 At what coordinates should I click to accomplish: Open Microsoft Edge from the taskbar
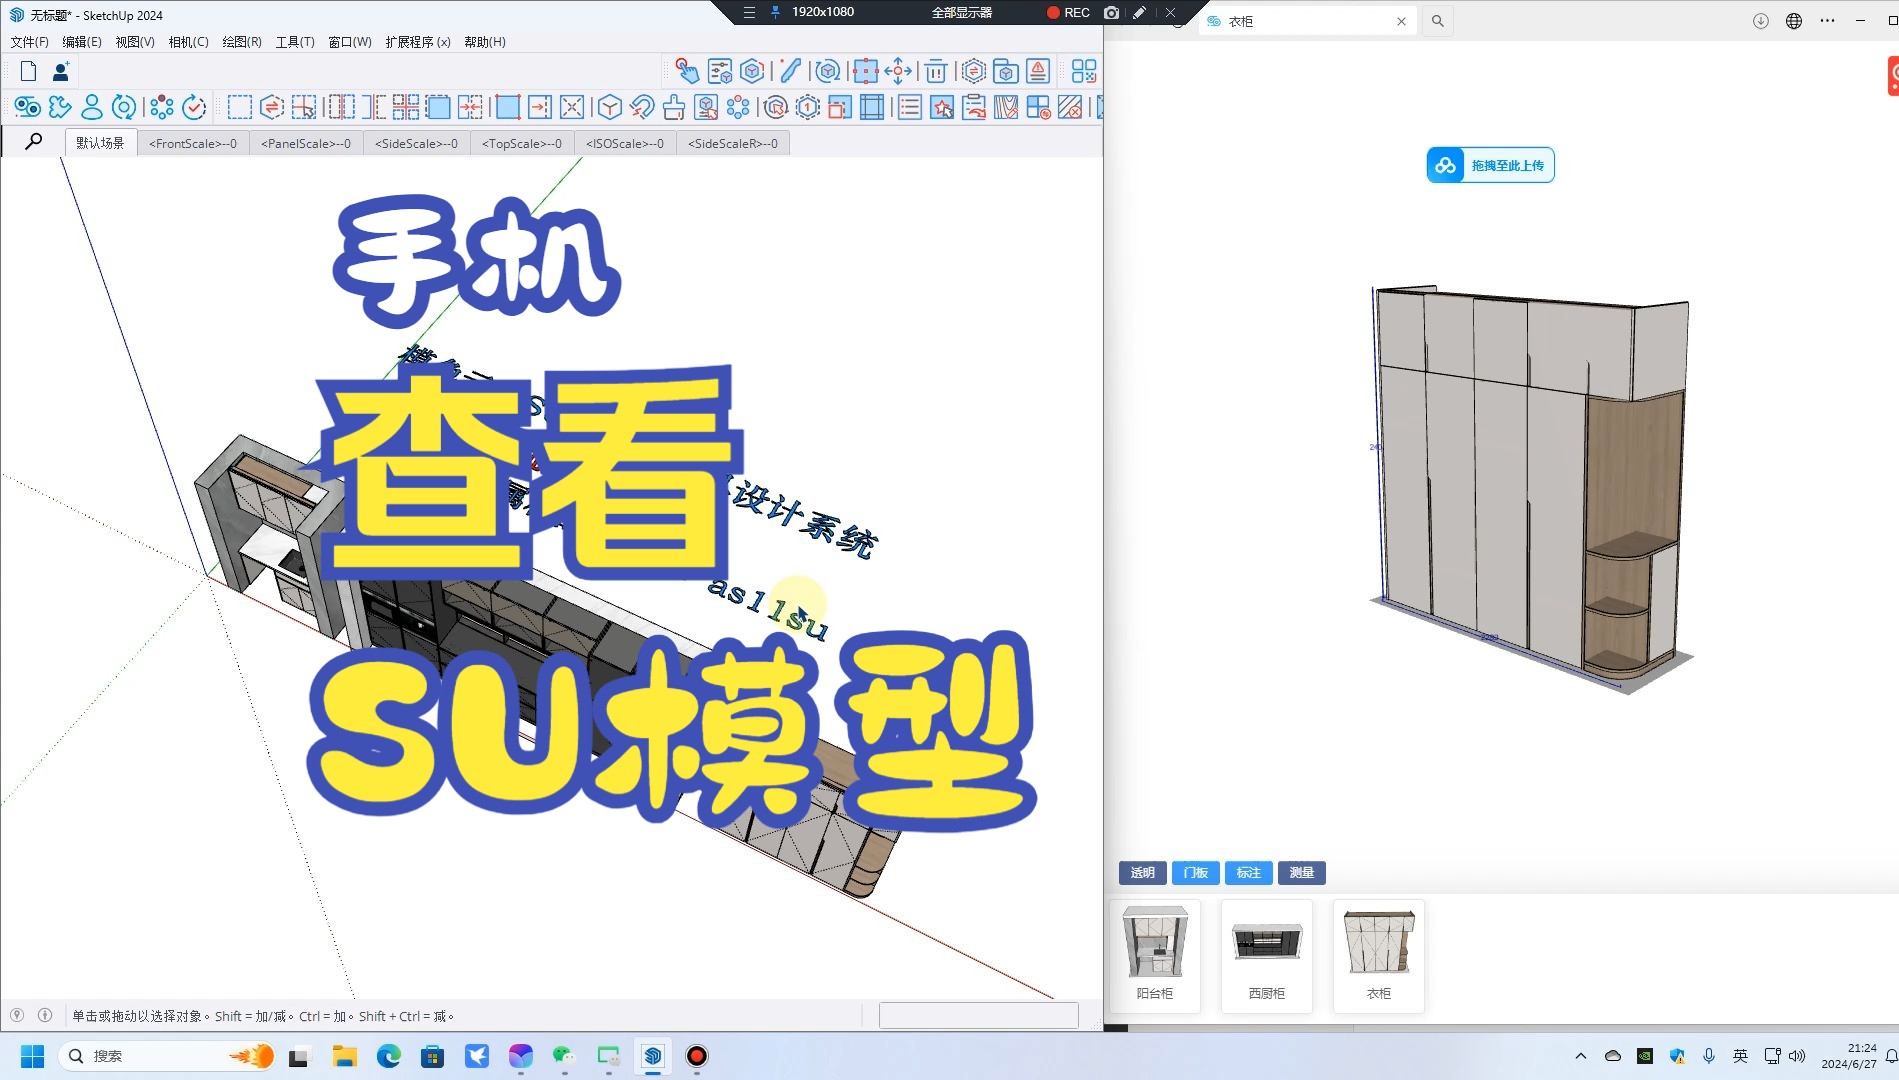coord(388,1056)
